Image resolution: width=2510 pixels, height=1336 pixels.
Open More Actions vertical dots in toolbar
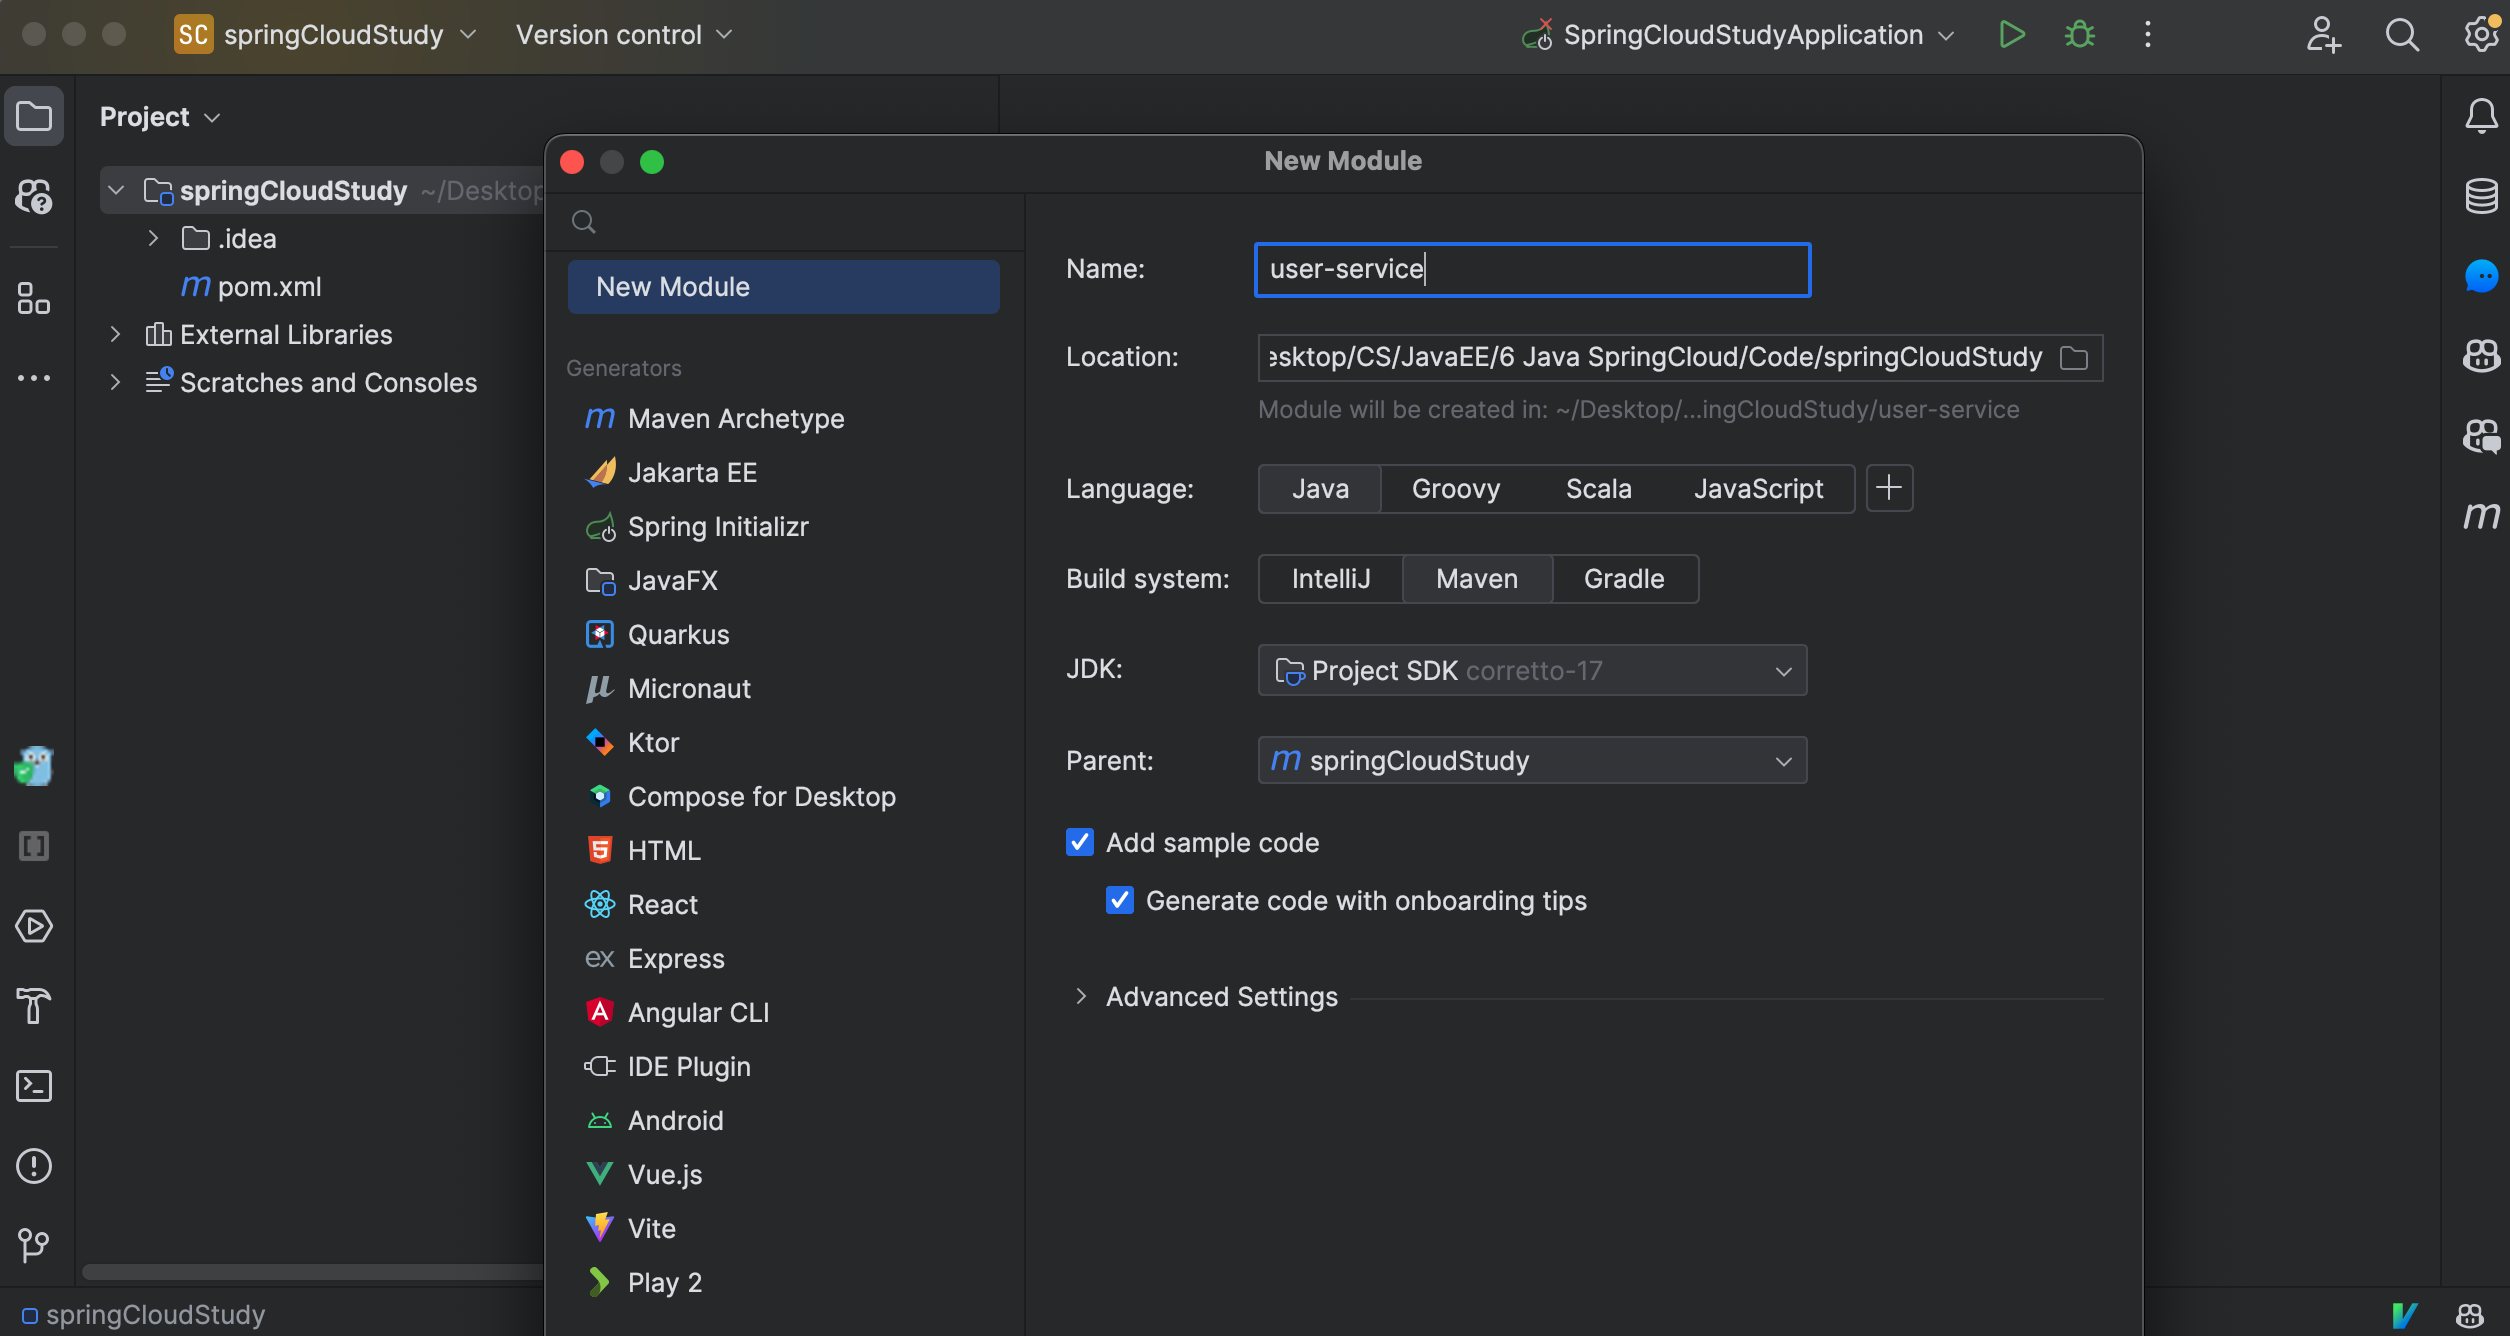2147,35
